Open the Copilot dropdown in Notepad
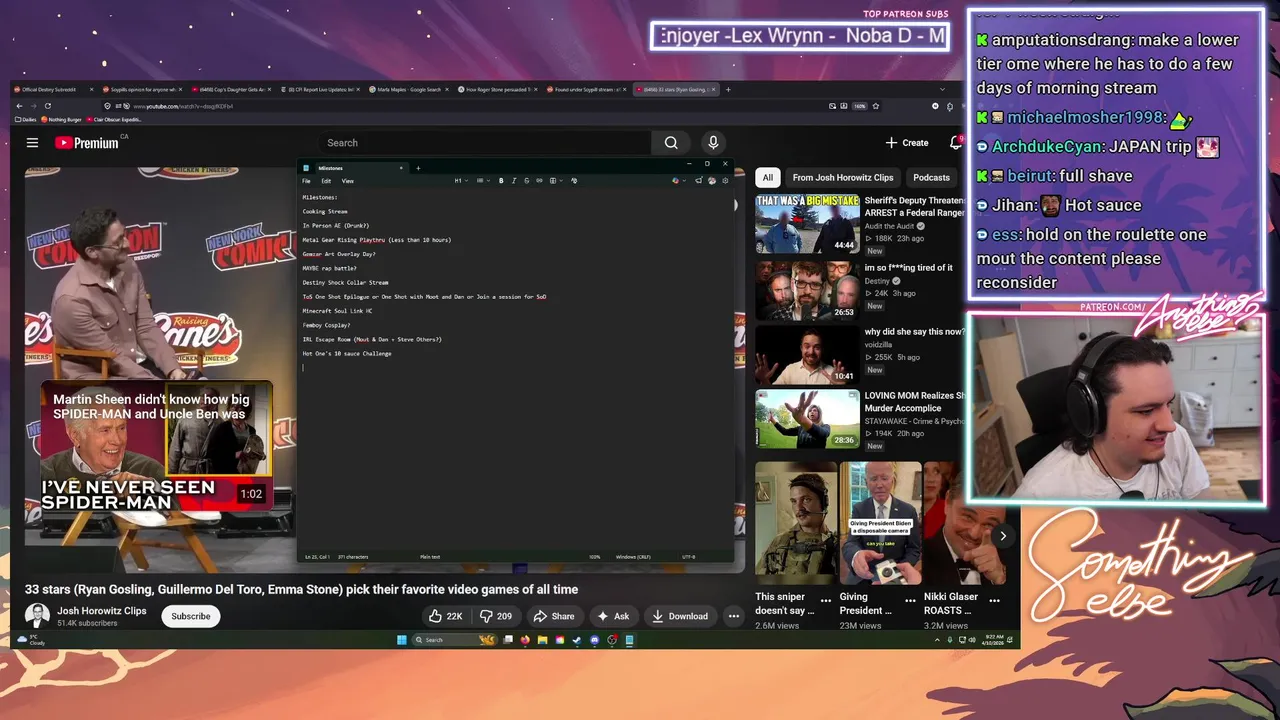The image size is (1280, 720). click(x=679, y=181)
